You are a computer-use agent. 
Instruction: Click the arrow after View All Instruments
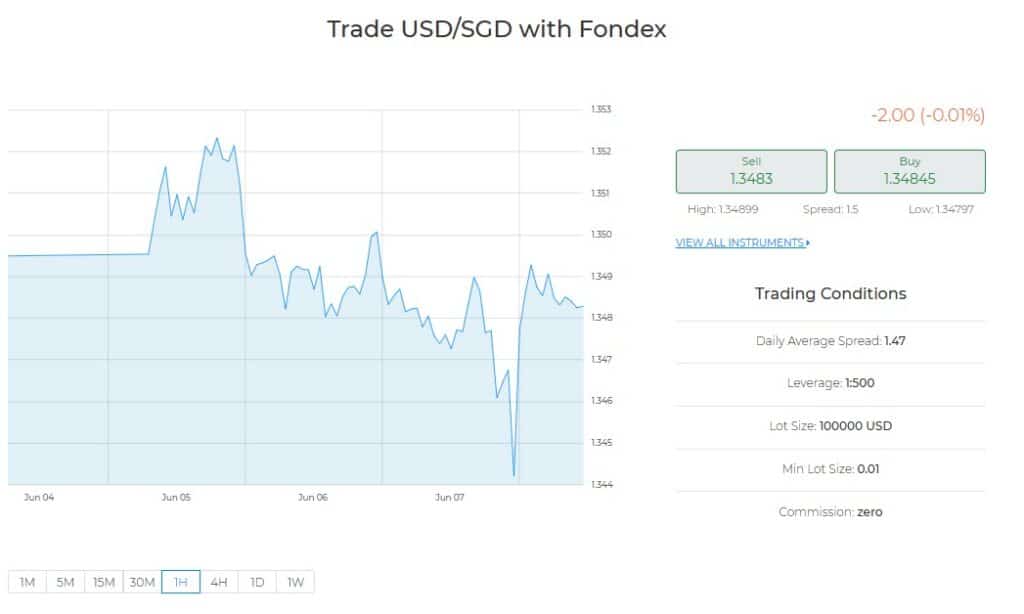click(808, 243)
